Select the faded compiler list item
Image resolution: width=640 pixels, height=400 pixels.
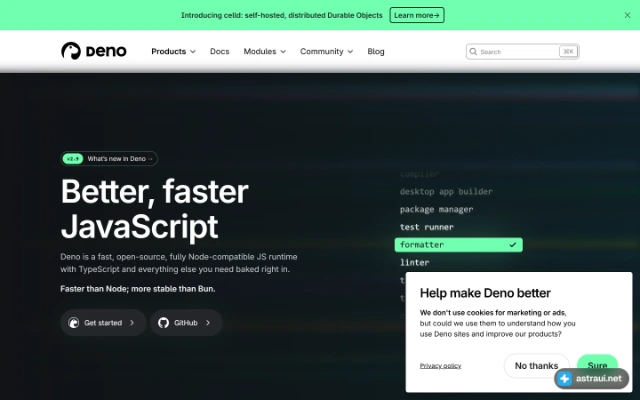(419, 174)
